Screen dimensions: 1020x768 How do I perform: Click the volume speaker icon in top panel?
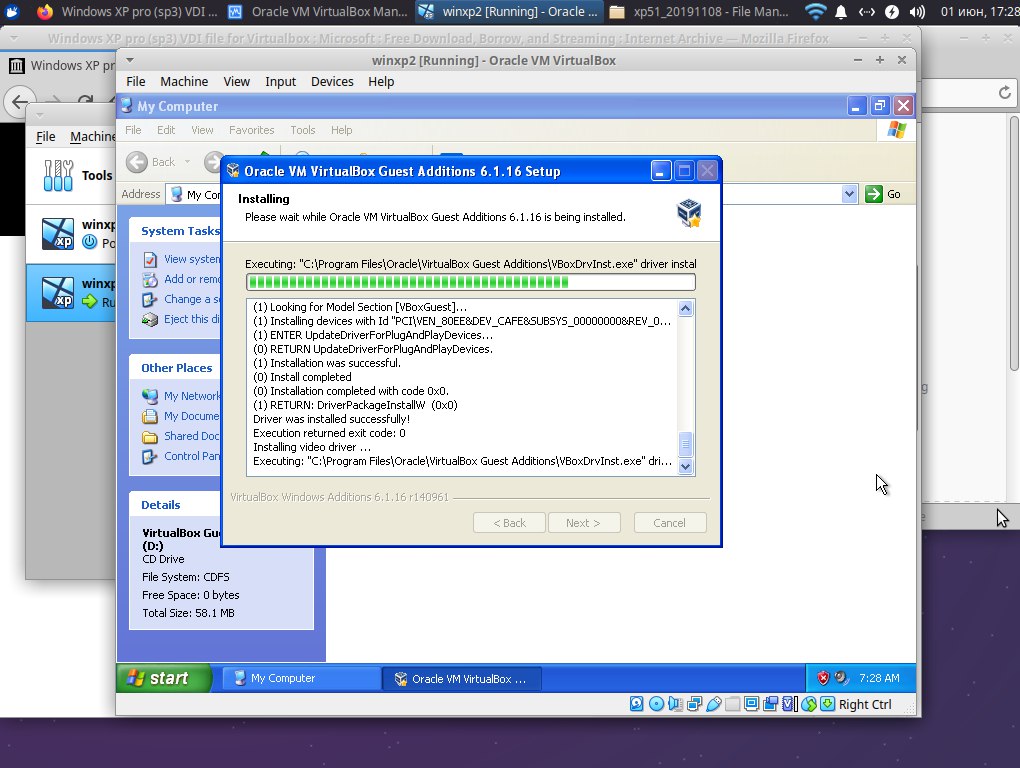pos(917,12)
